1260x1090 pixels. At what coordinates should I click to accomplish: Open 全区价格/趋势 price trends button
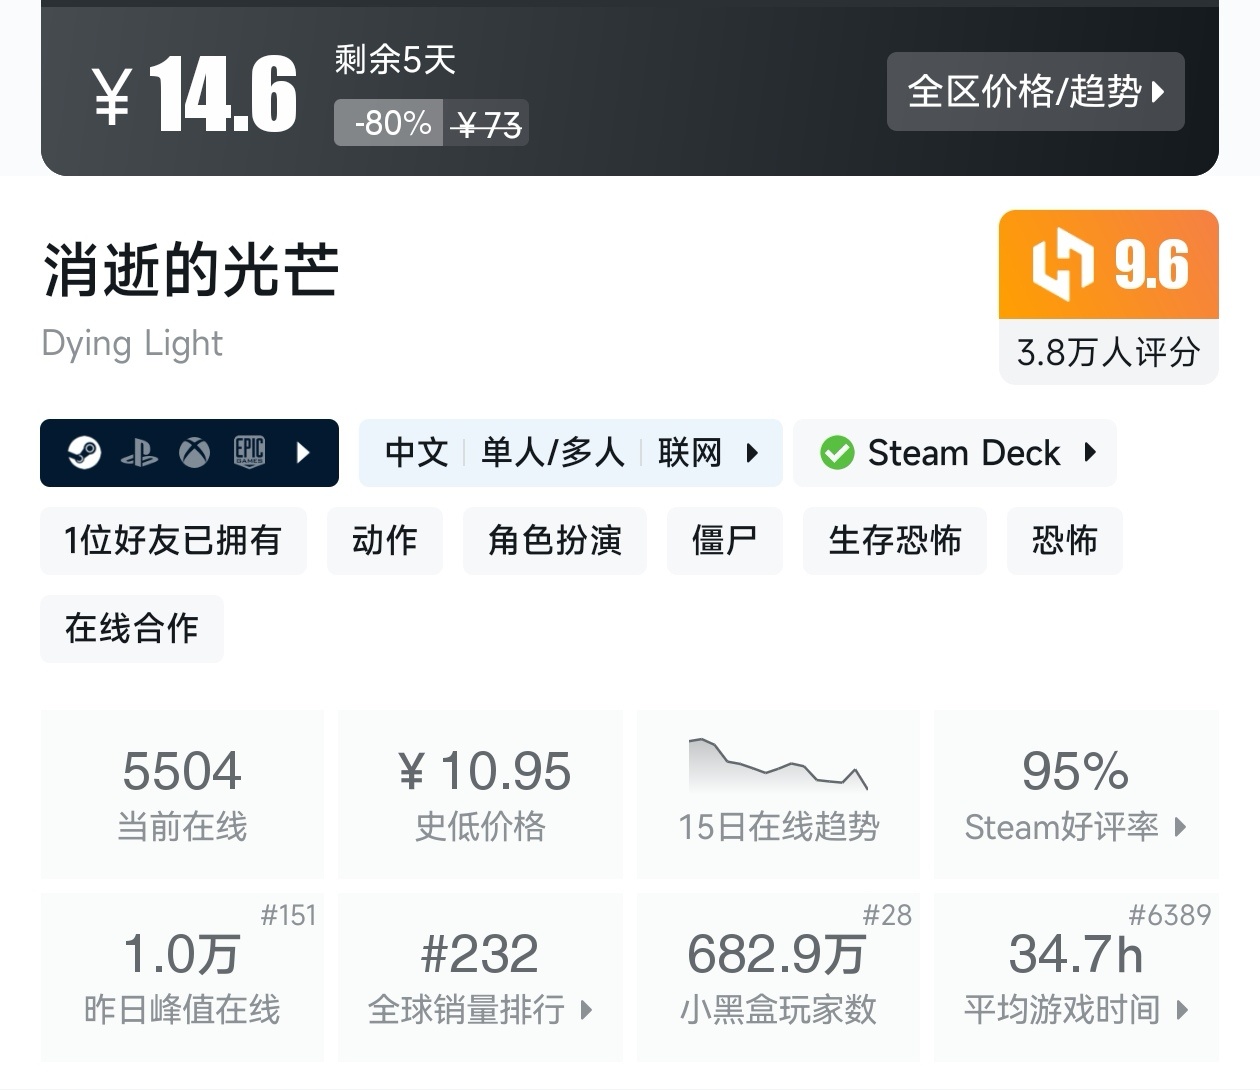pos(1035,91)
